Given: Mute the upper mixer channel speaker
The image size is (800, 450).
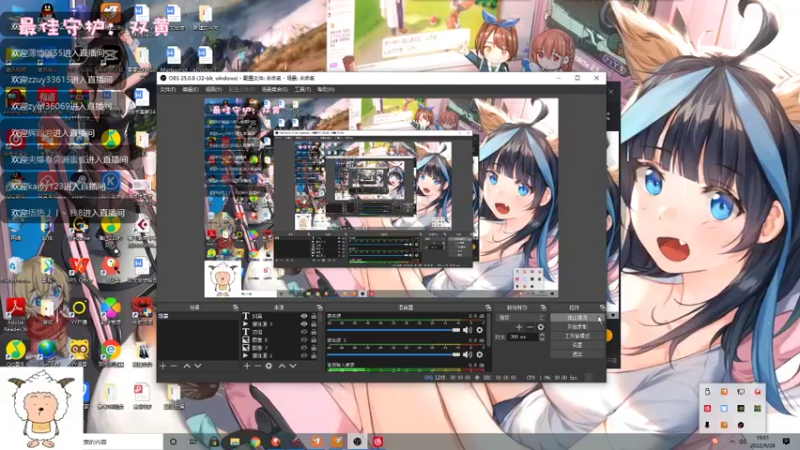Looking at the screenshot, I should 467,330.
